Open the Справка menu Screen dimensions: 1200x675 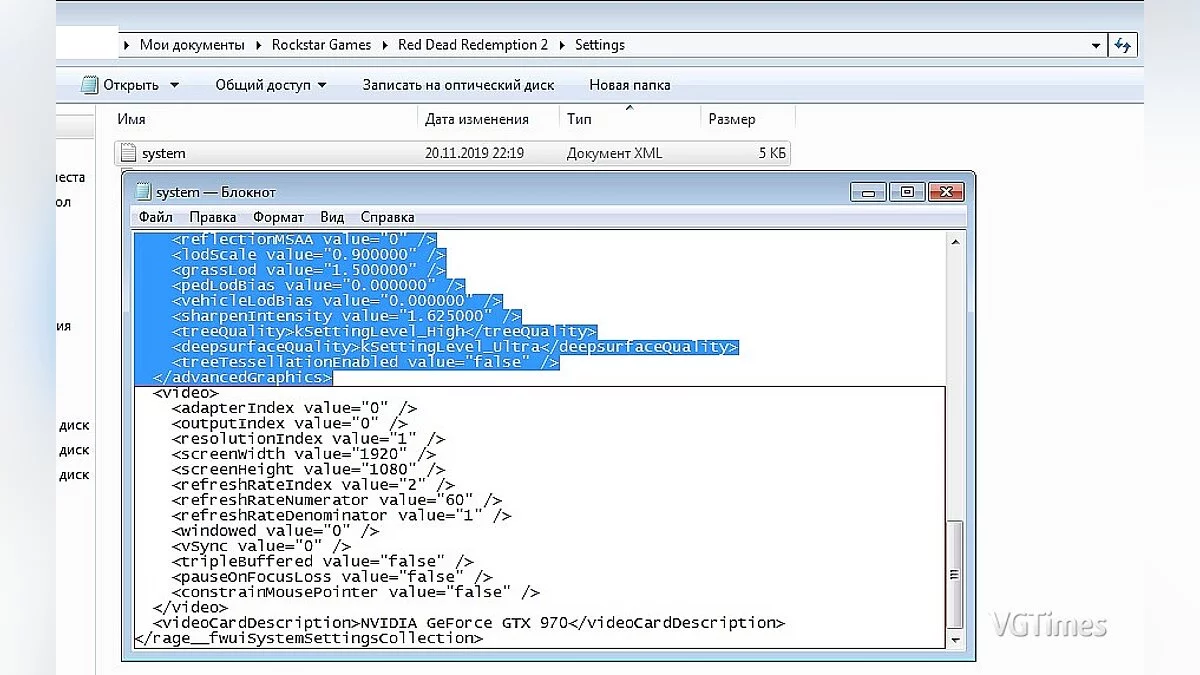pos(387,217)
